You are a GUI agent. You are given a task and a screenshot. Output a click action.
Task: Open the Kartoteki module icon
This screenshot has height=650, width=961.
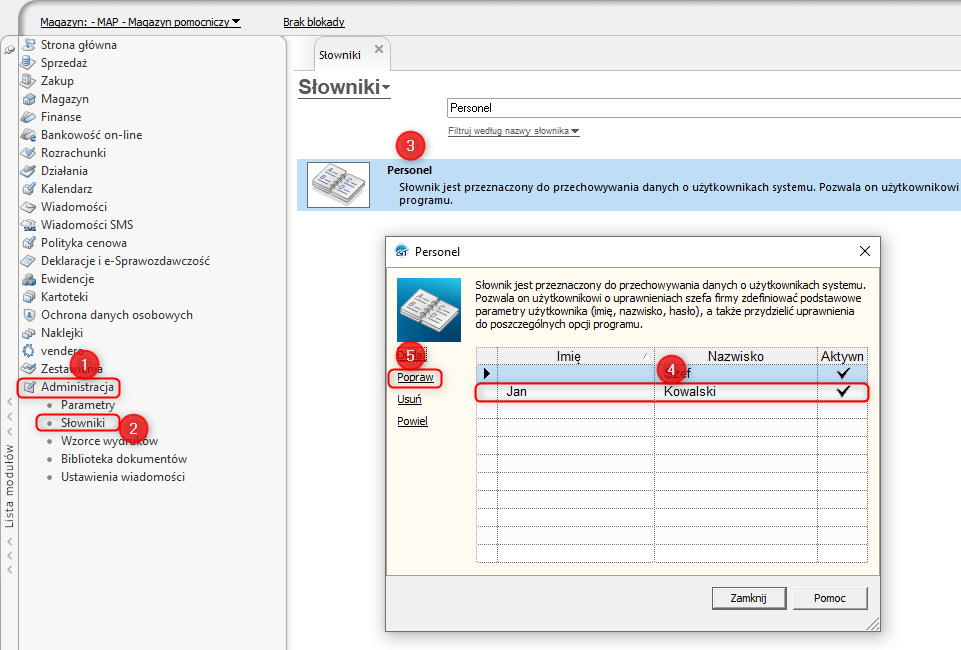coord(29,297)
